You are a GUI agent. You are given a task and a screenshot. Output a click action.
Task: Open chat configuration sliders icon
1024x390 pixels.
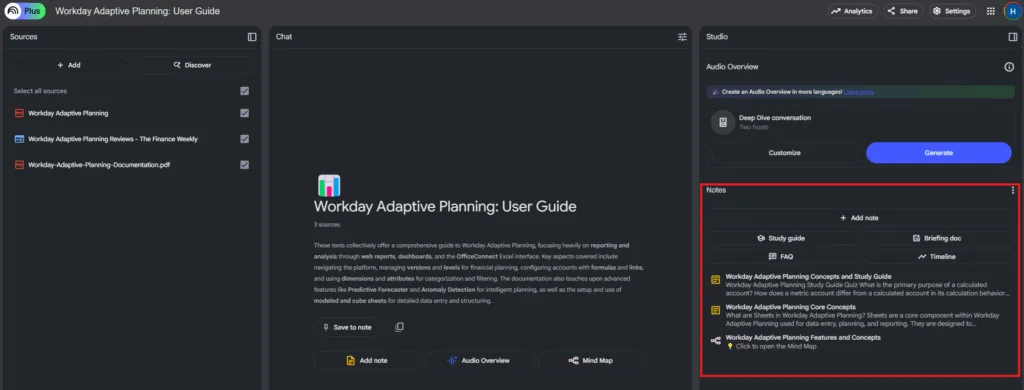click(682, 37)
